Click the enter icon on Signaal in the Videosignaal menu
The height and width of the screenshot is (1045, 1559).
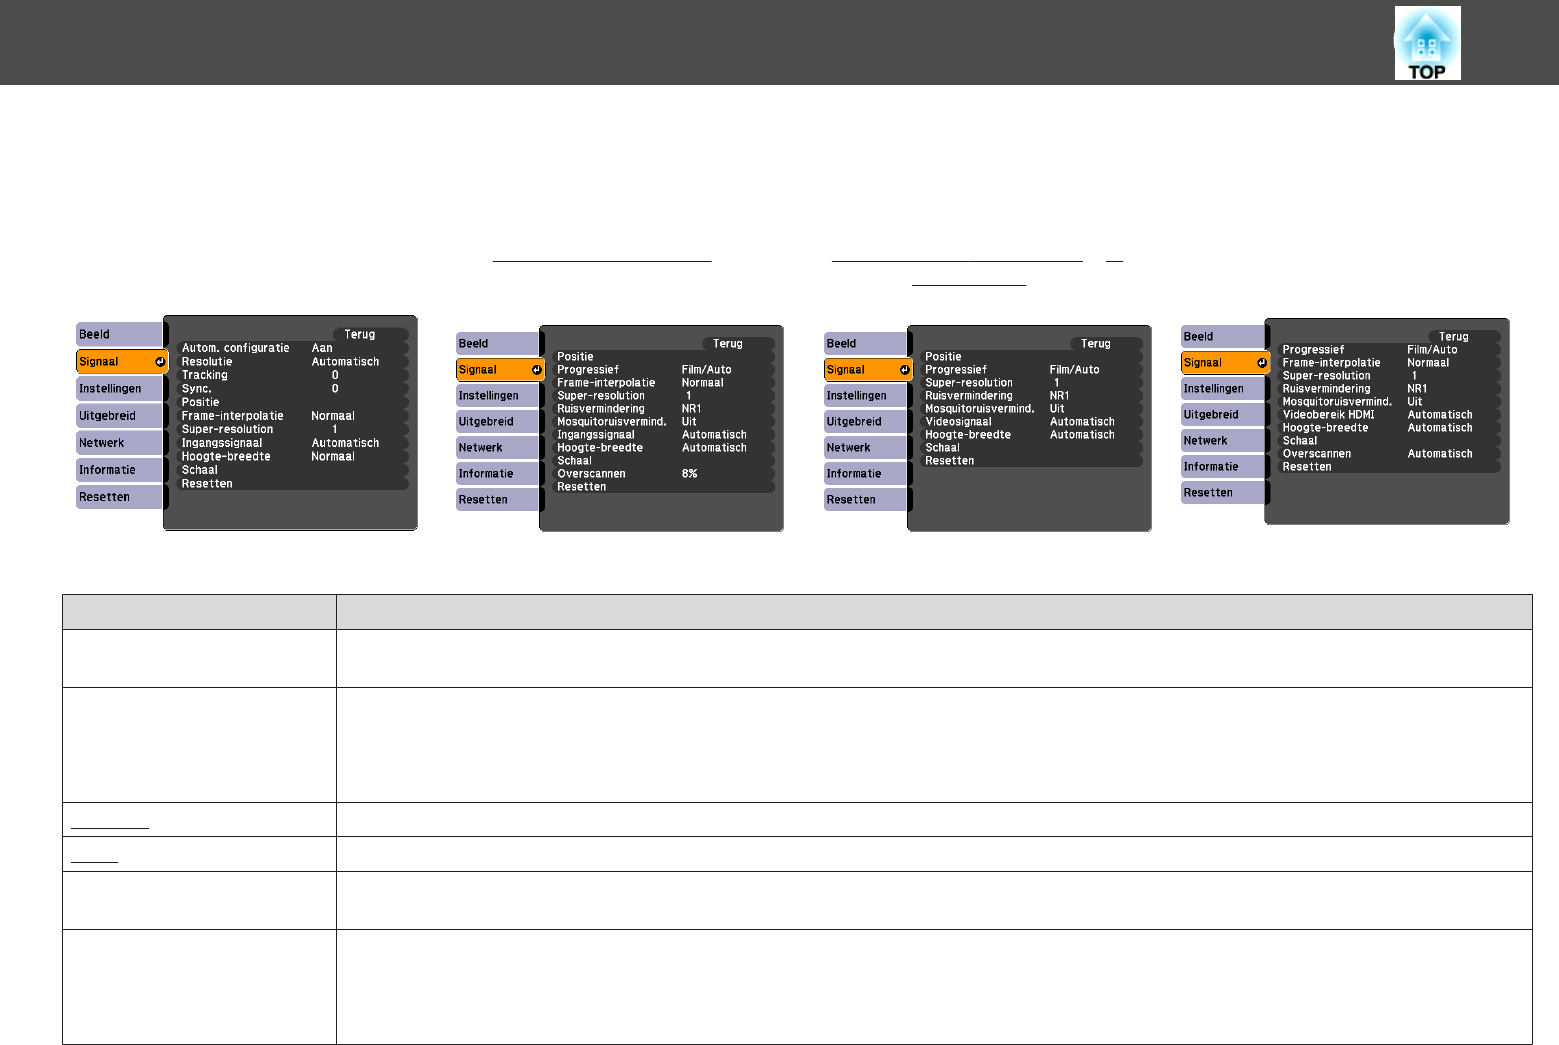(x=905, y=370)
